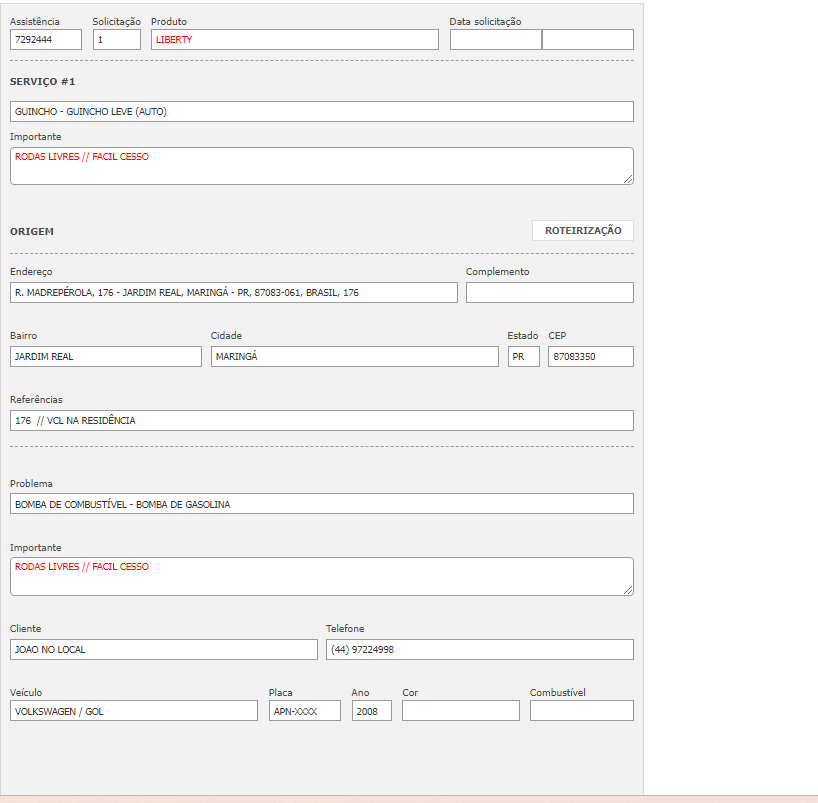Select the Solicitação number field
This screenshot has width=818, height=803.
117,40
